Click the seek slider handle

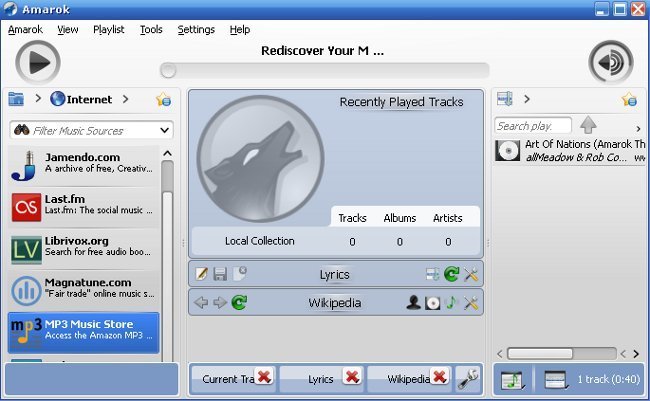click(x=168, y=70)
